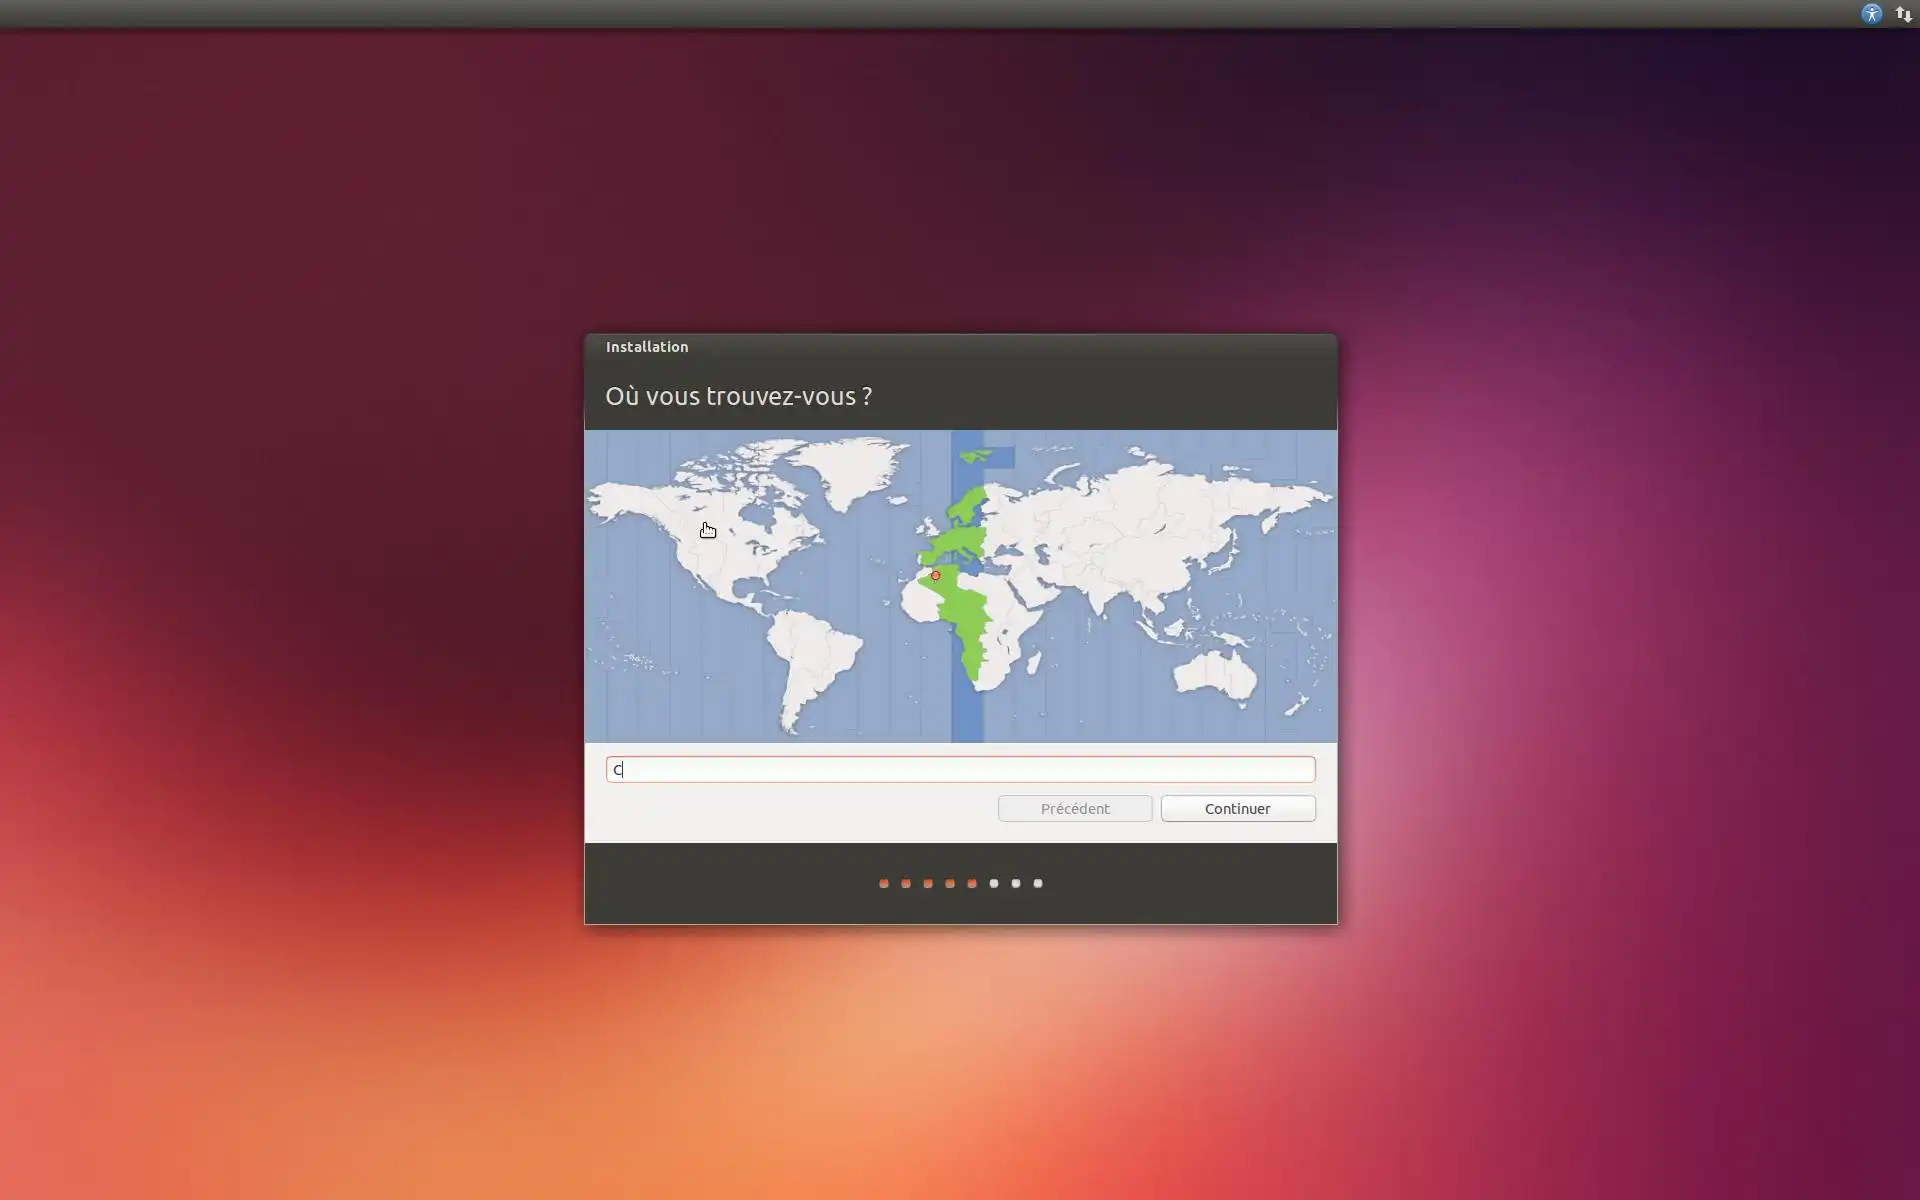Viewport: 1920px width, 1200px height.
Task: Open the network connections indicator
Action: pos(1903,14)
